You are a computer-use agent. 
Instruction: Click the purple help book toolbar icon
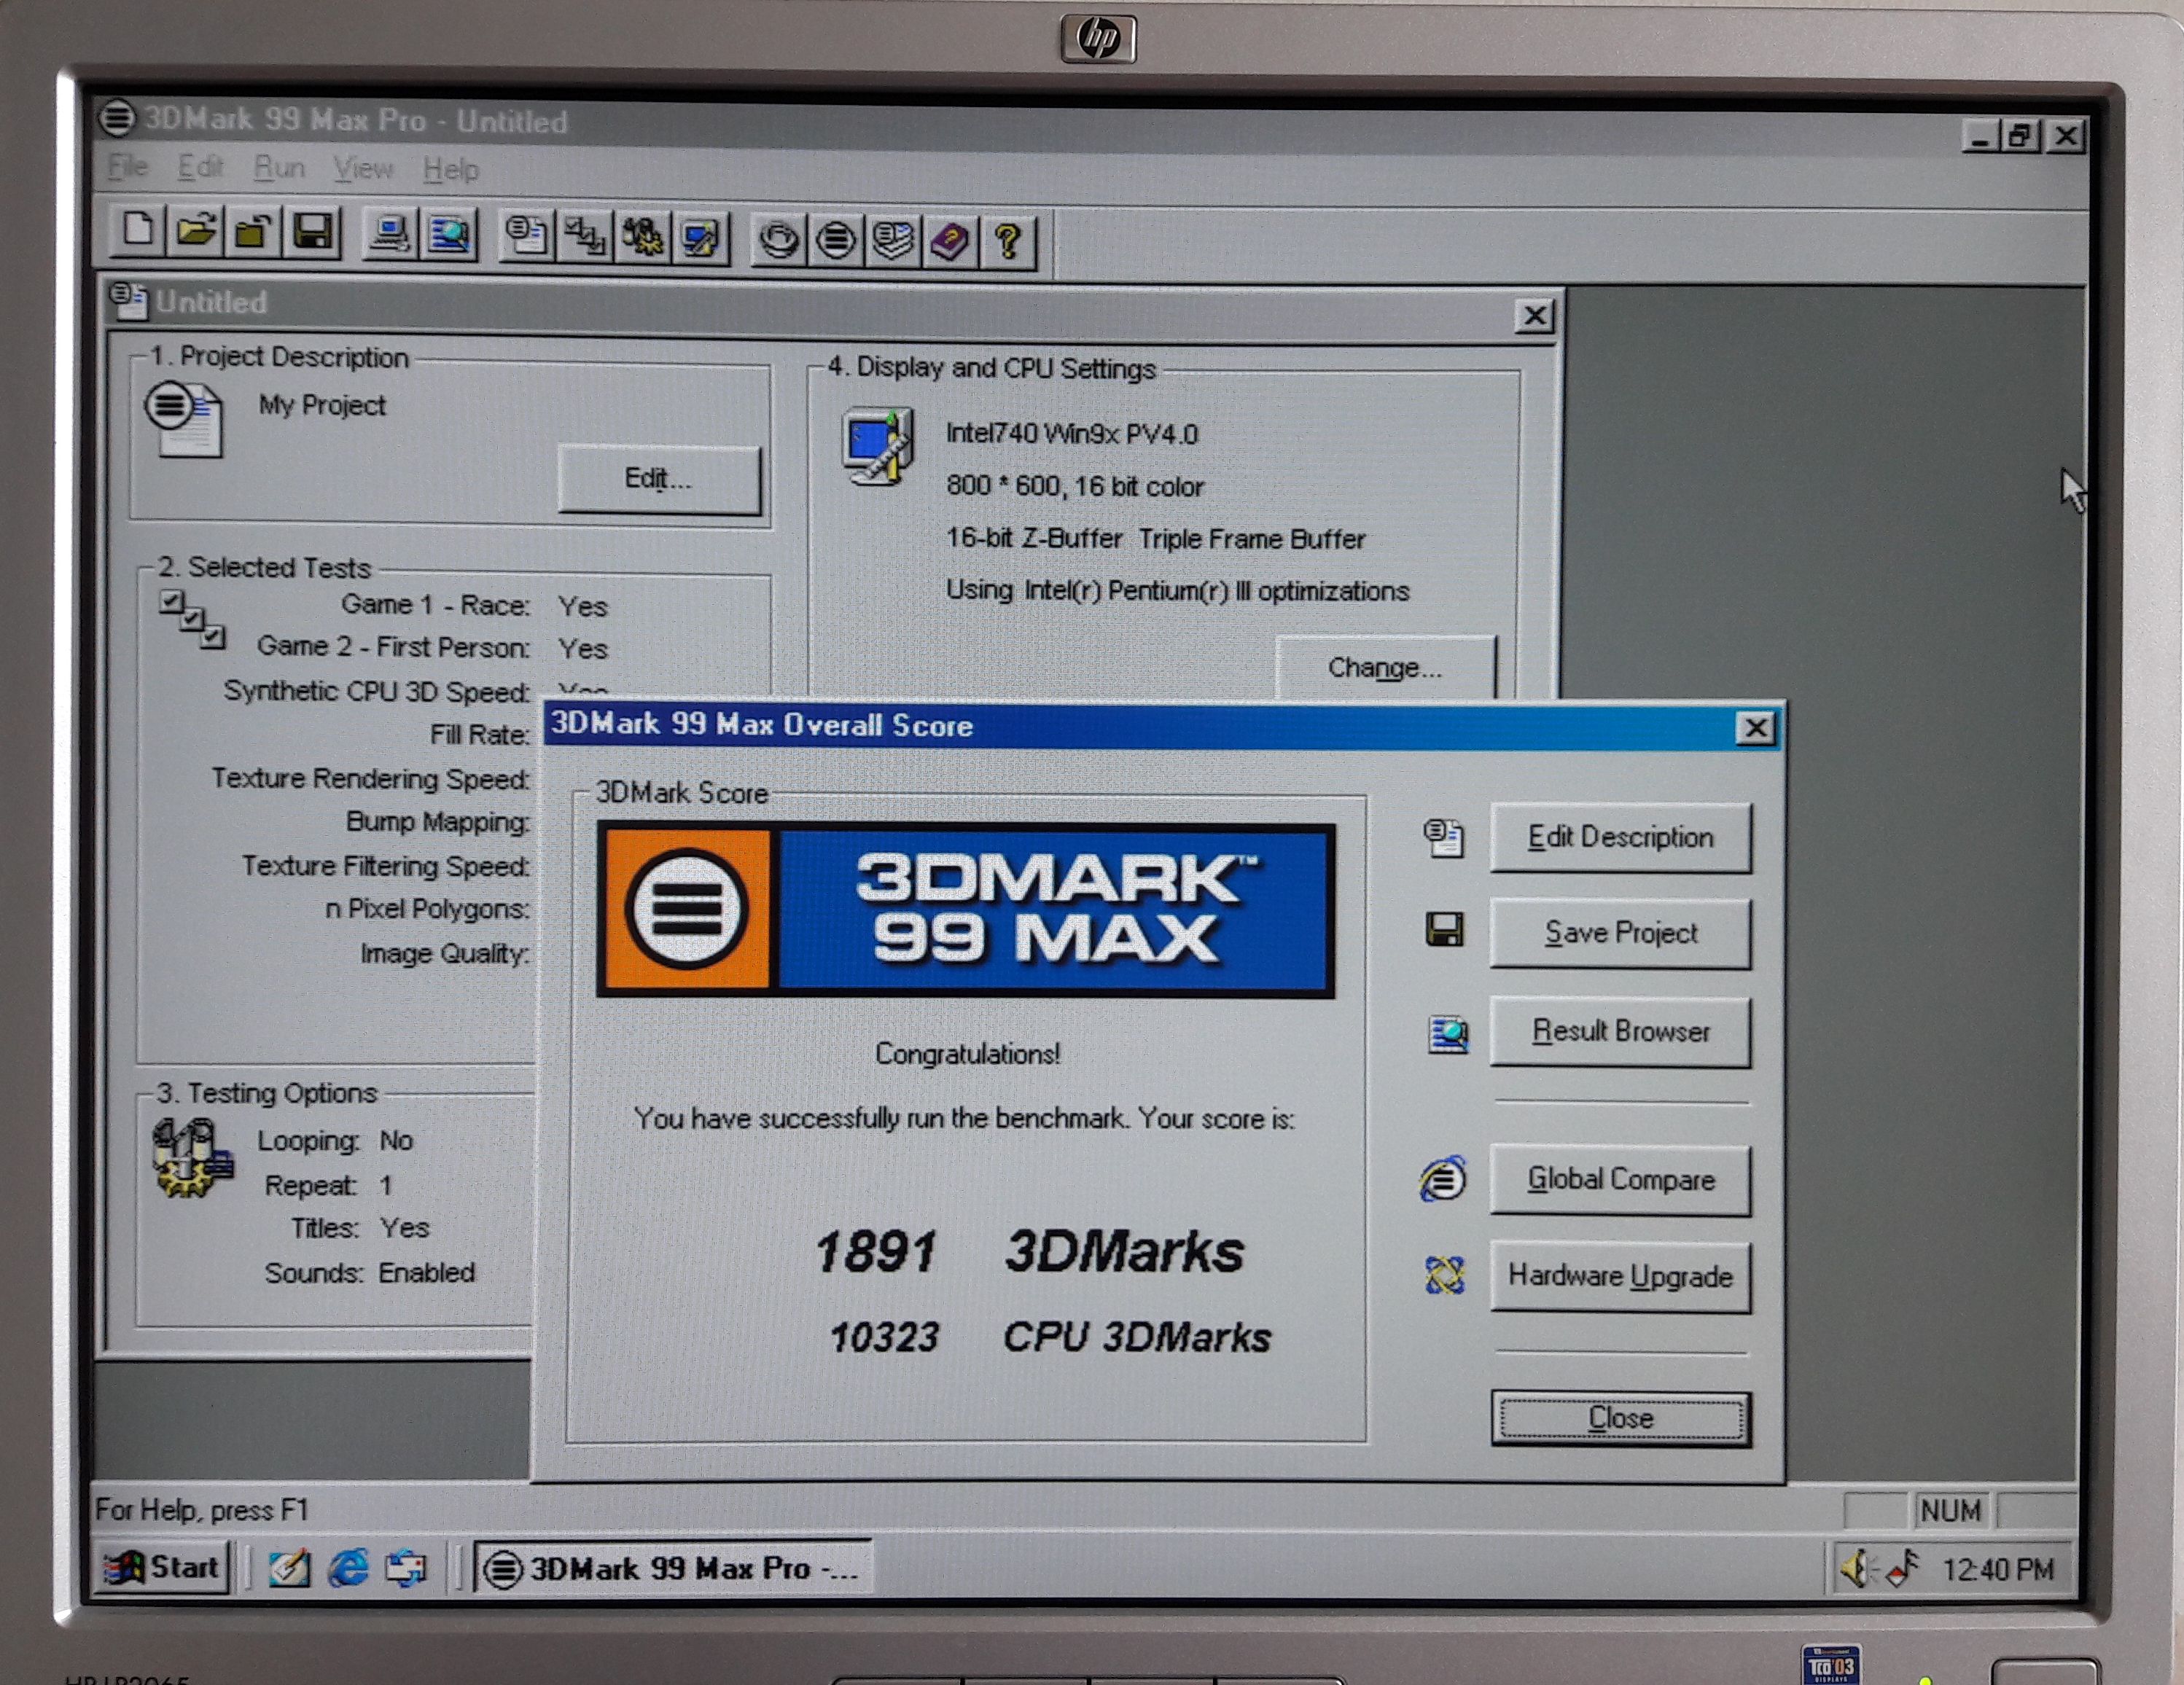click(x=950, y=241)
